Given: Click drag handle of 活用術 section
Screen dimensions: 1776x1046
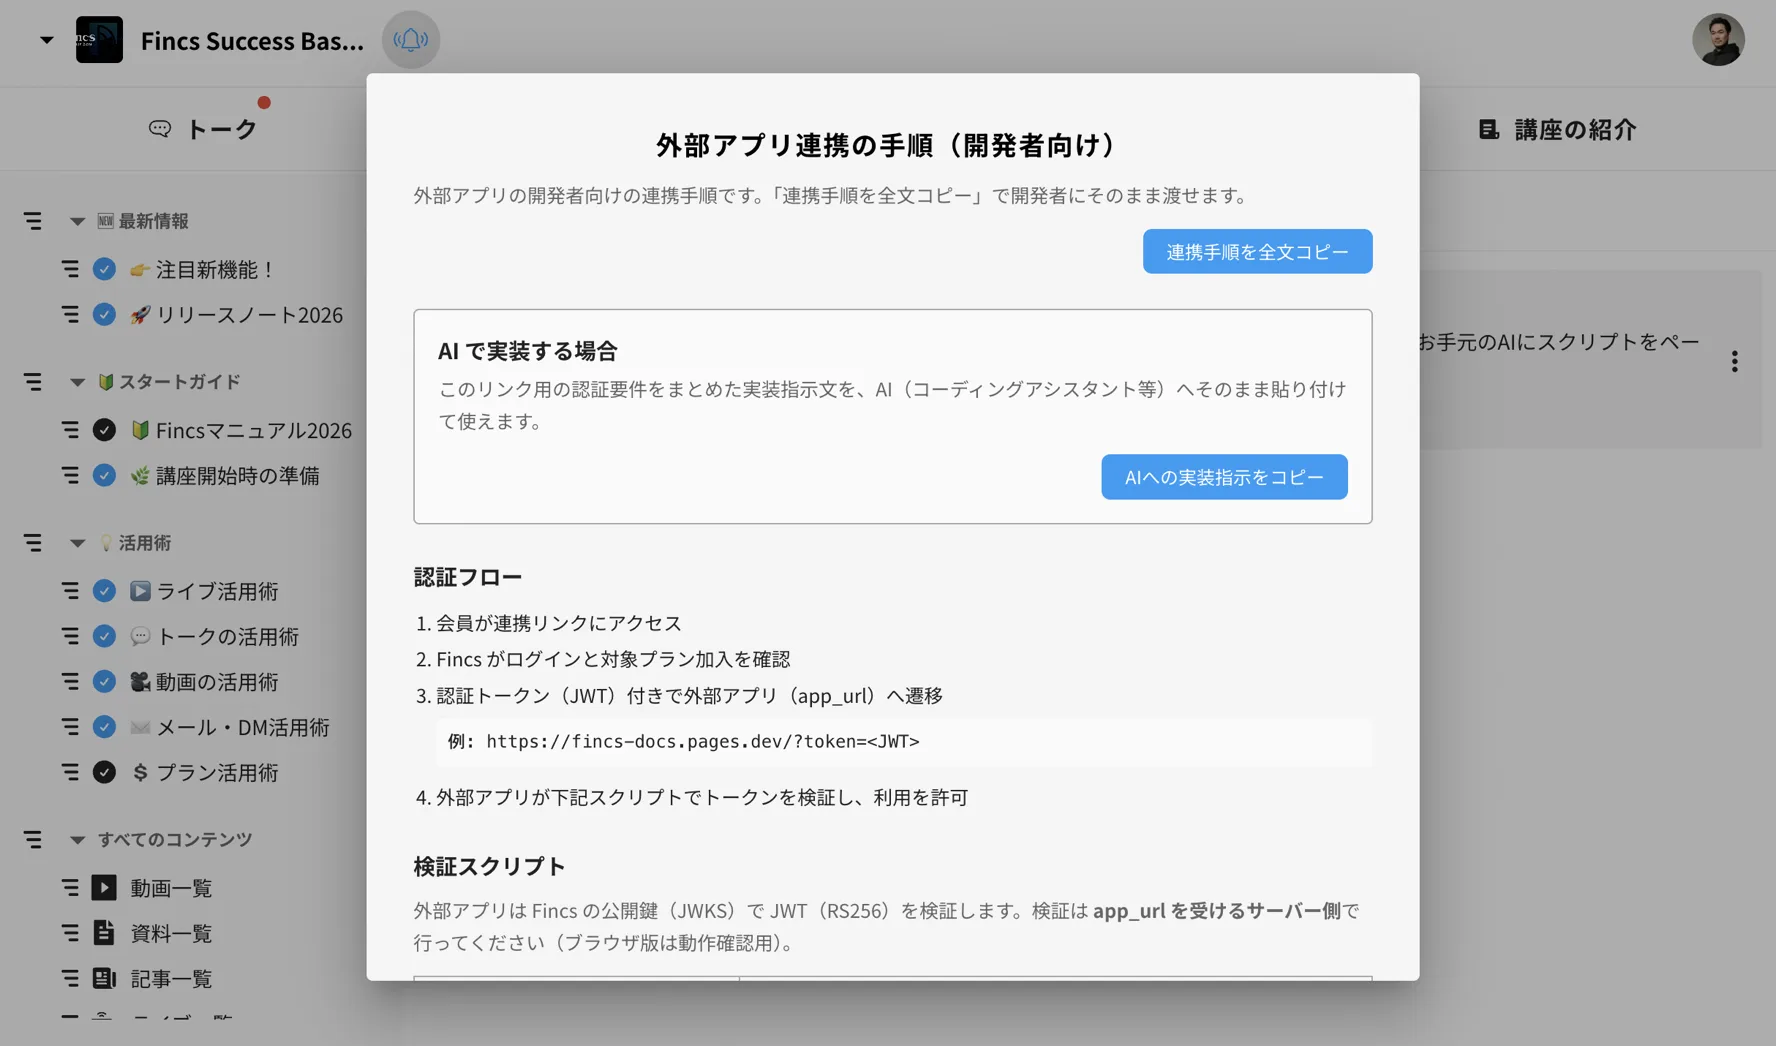Looking at the screenshot, I should [x=33, y=543].
